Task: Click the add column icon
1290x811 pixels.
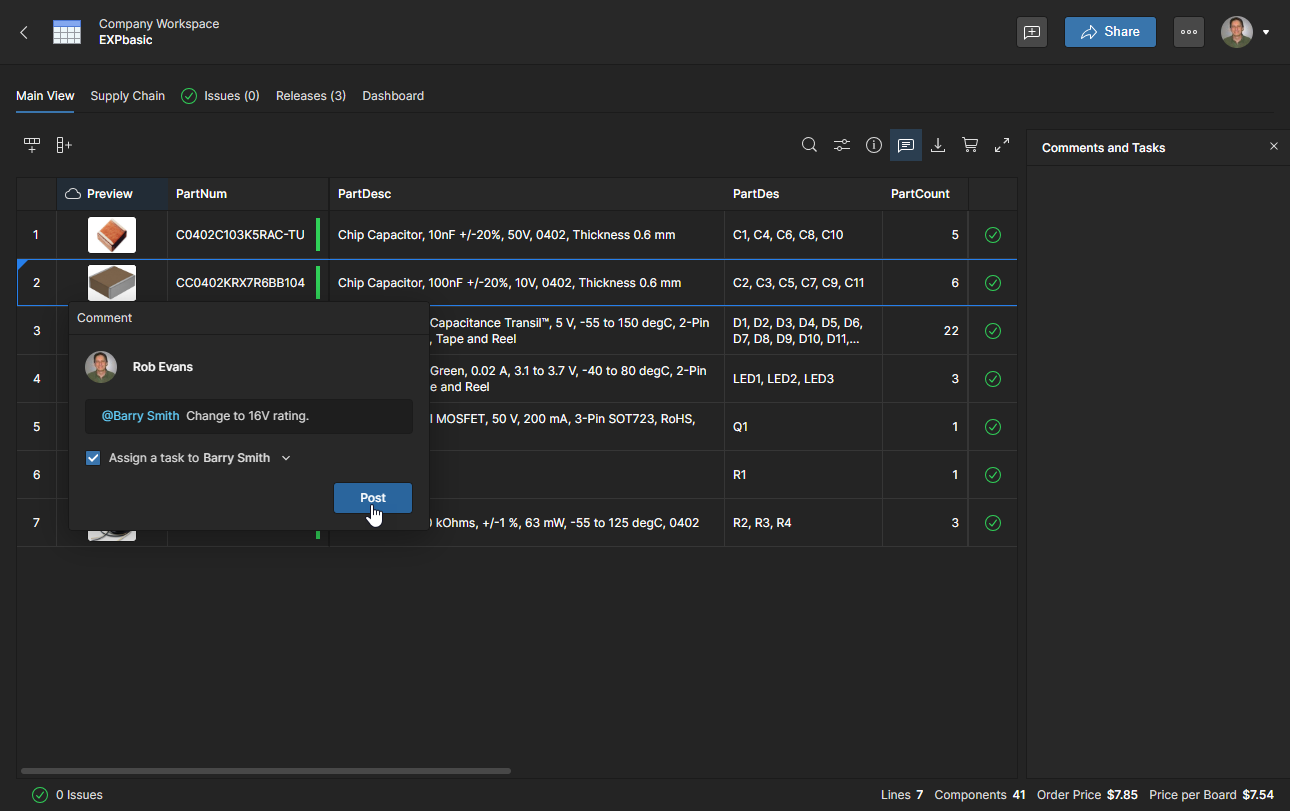Action: [x=64, y=145]
